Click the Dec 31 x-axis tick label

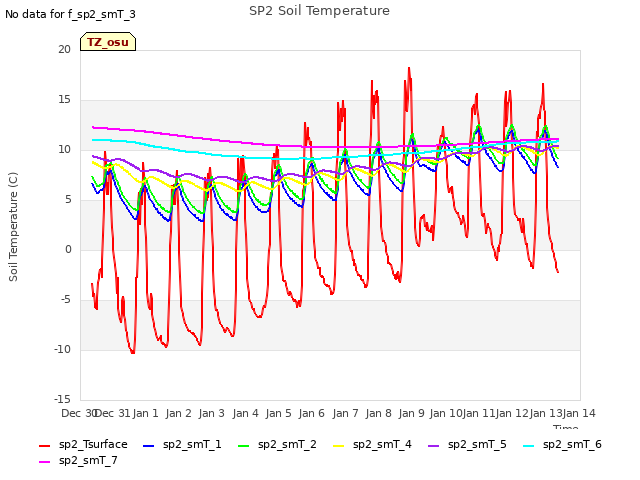click(x=112, y=413)
